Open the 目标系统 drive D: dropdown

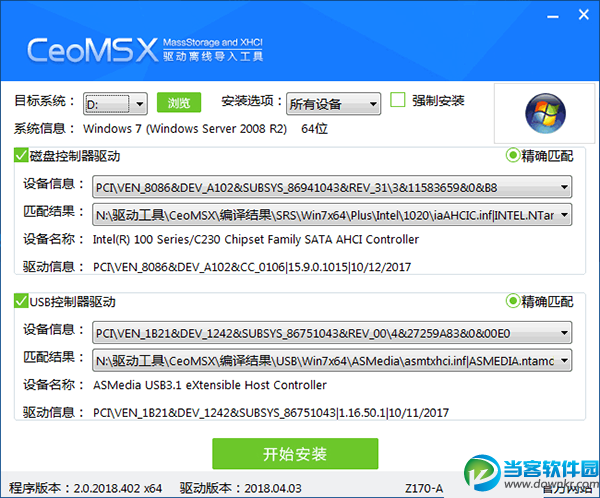115,104
